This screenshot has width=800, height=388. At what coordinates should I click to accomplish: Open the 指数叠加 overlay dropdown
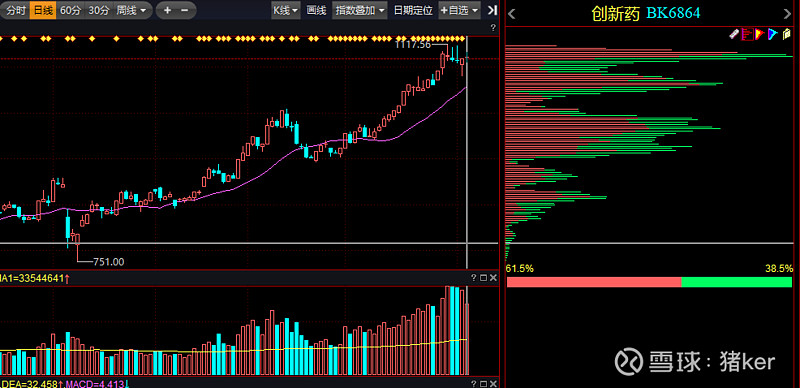pos(360,10)
